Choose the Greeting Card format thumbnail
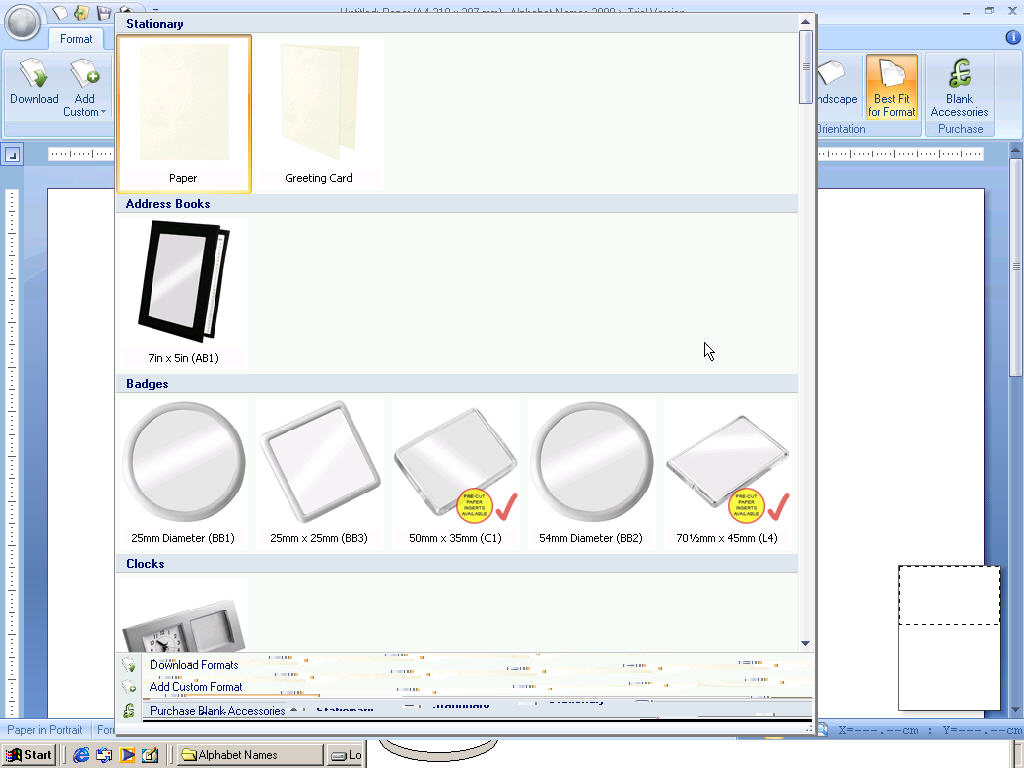Viewport: 1024px width, 768px height. coord(319,113)
